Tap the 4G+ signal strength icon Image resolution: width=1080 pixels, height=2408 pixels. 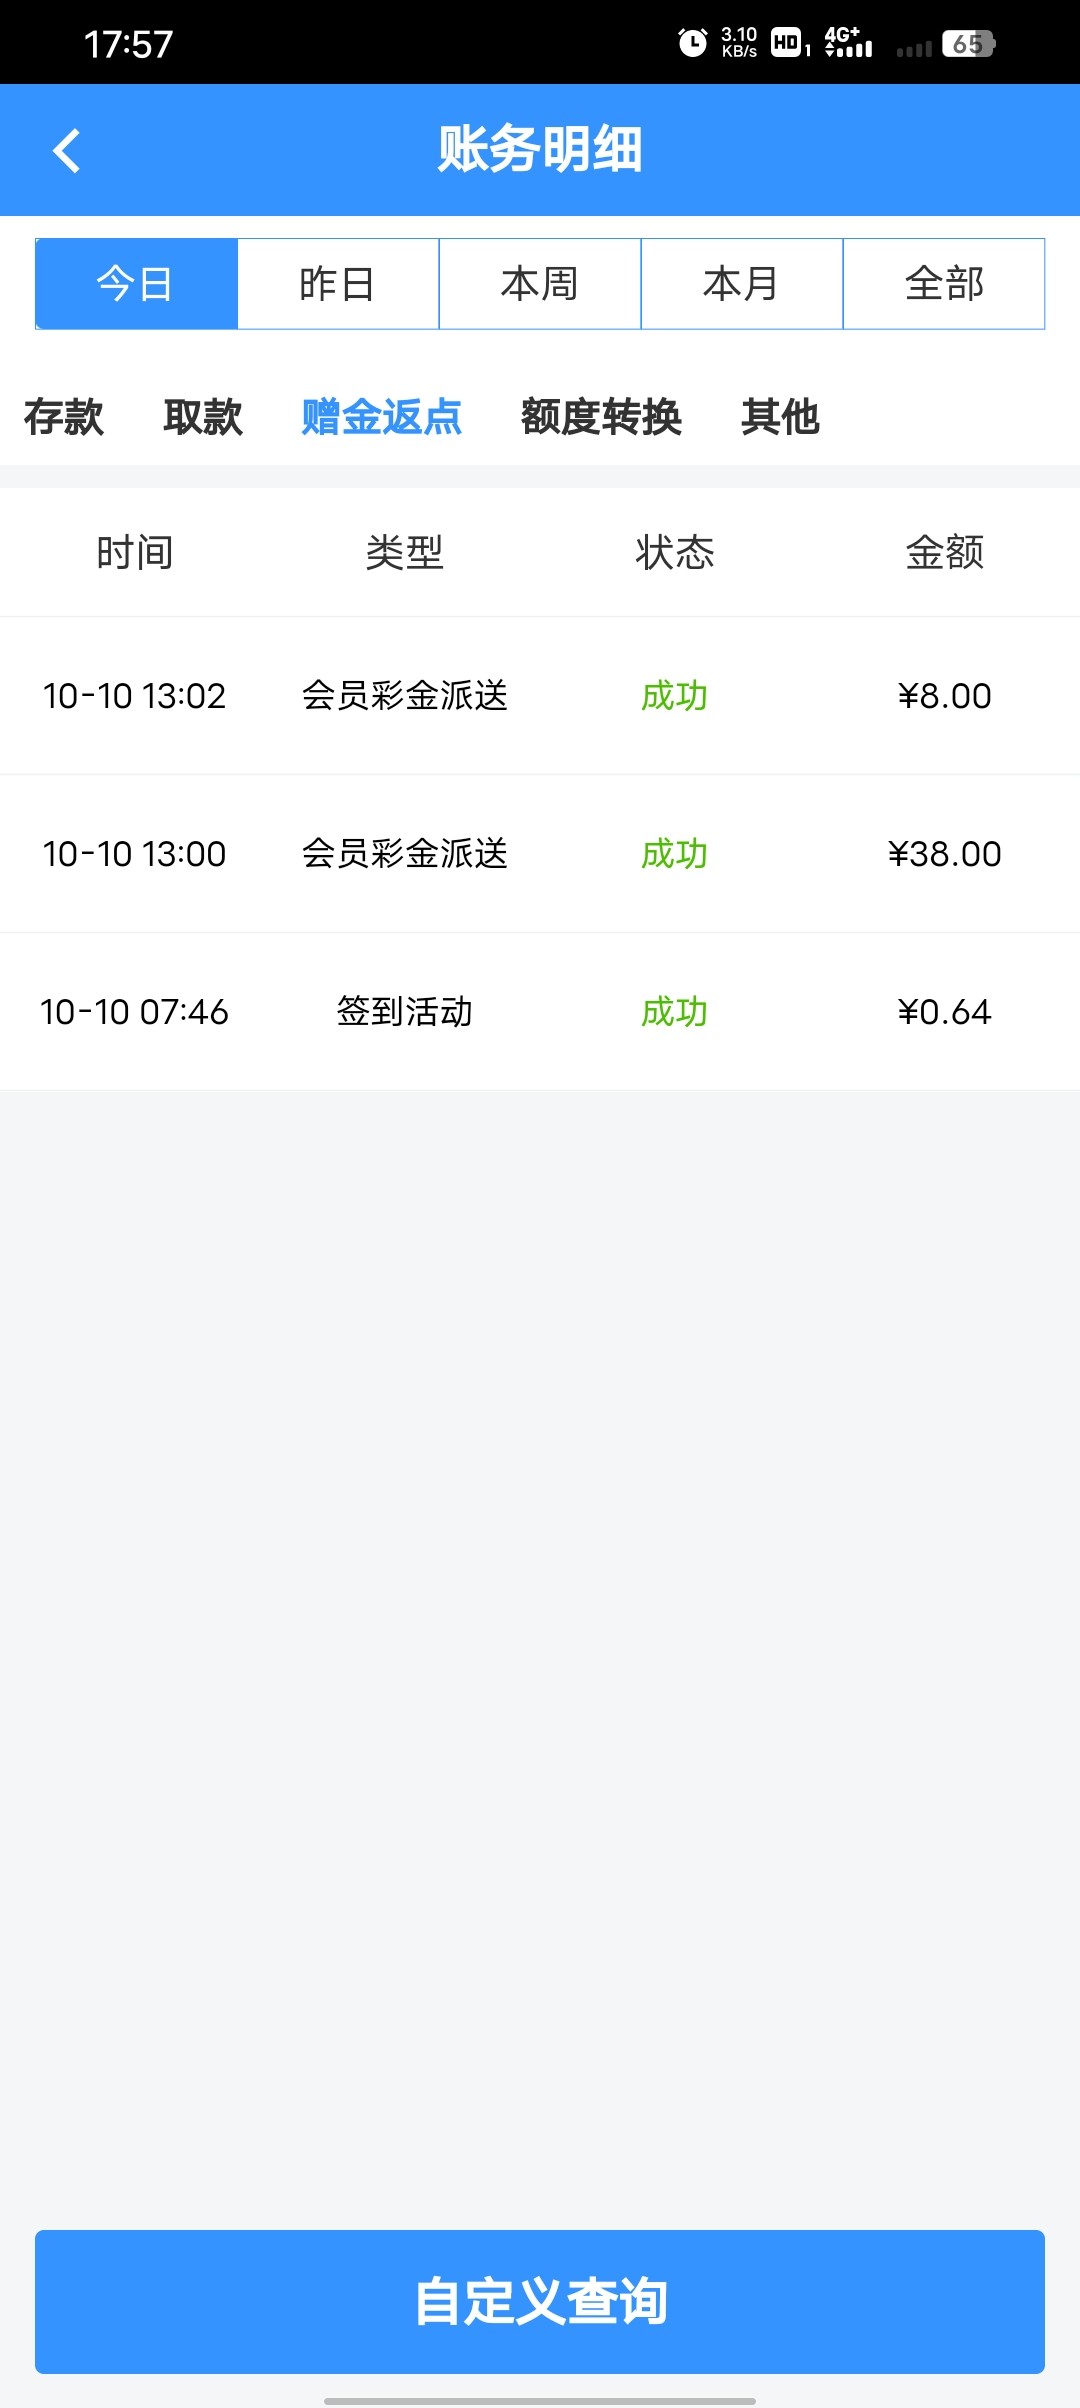(x=848, y=43)
